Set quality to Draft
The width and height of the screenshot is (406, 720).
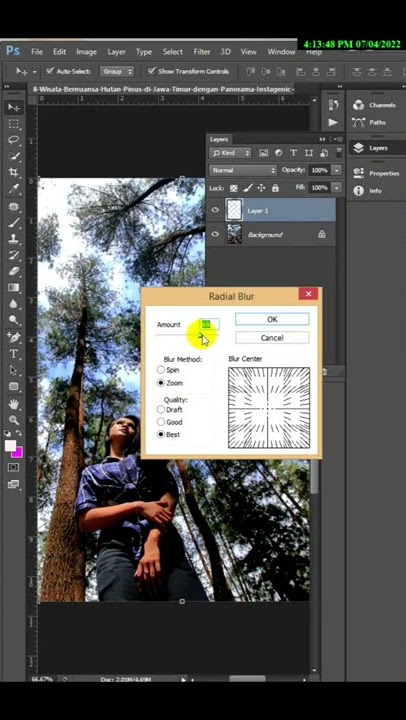[x=161, y=409]
